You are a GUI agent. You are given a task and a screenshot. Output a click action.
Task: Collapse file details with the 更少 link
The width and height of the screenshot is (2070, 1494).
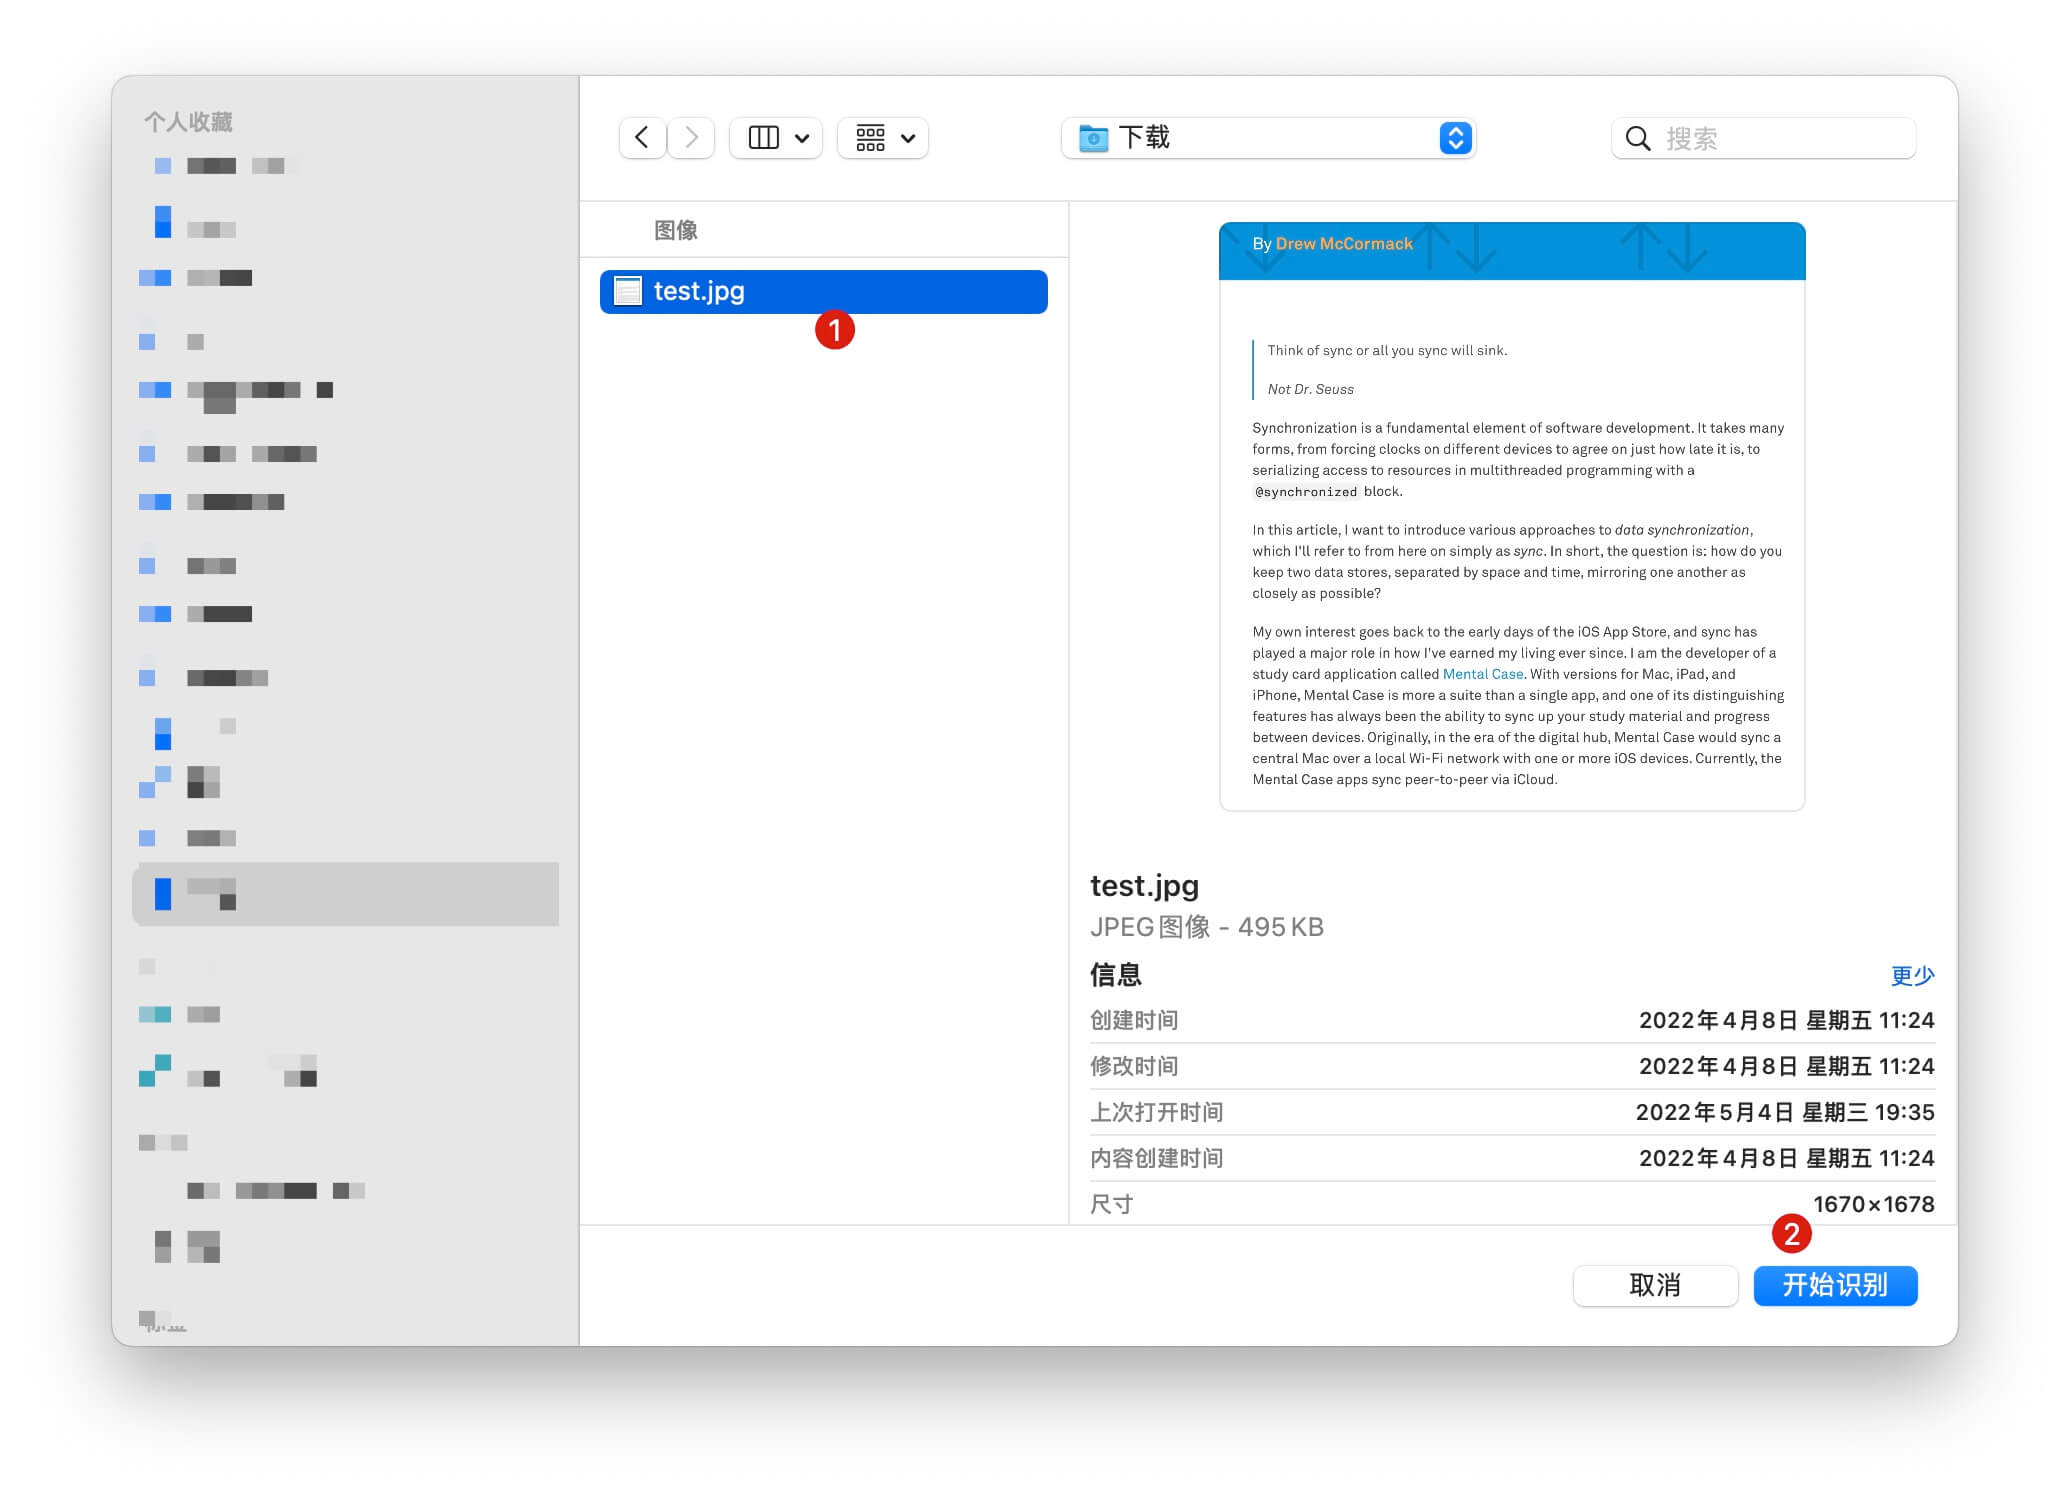coord(1913,977)
